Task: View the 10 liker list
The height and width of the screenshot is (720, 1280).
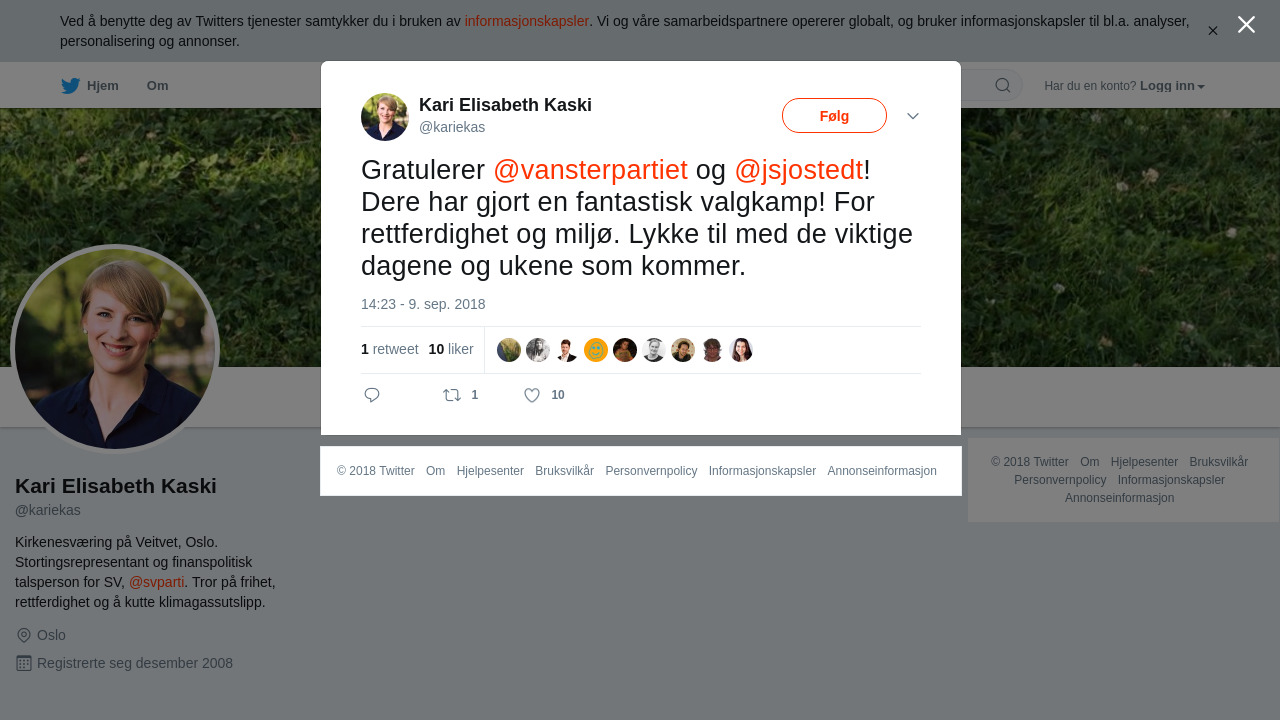Action: point(451,349)
